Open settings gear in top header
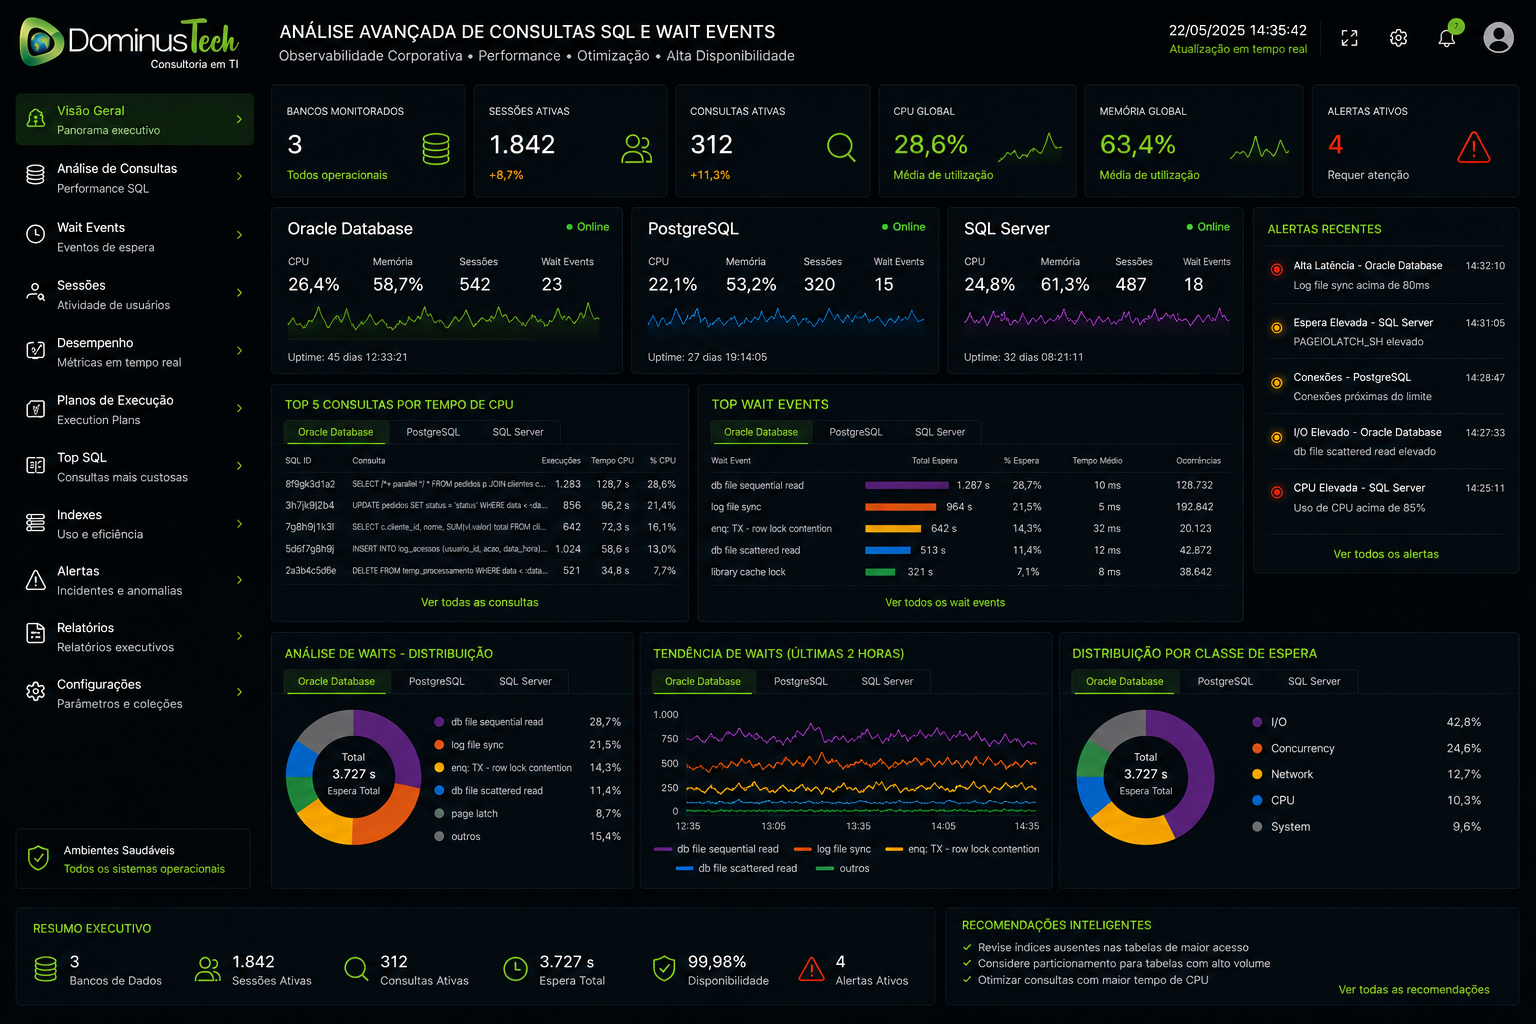1536x1024 pixels. 1398,38
